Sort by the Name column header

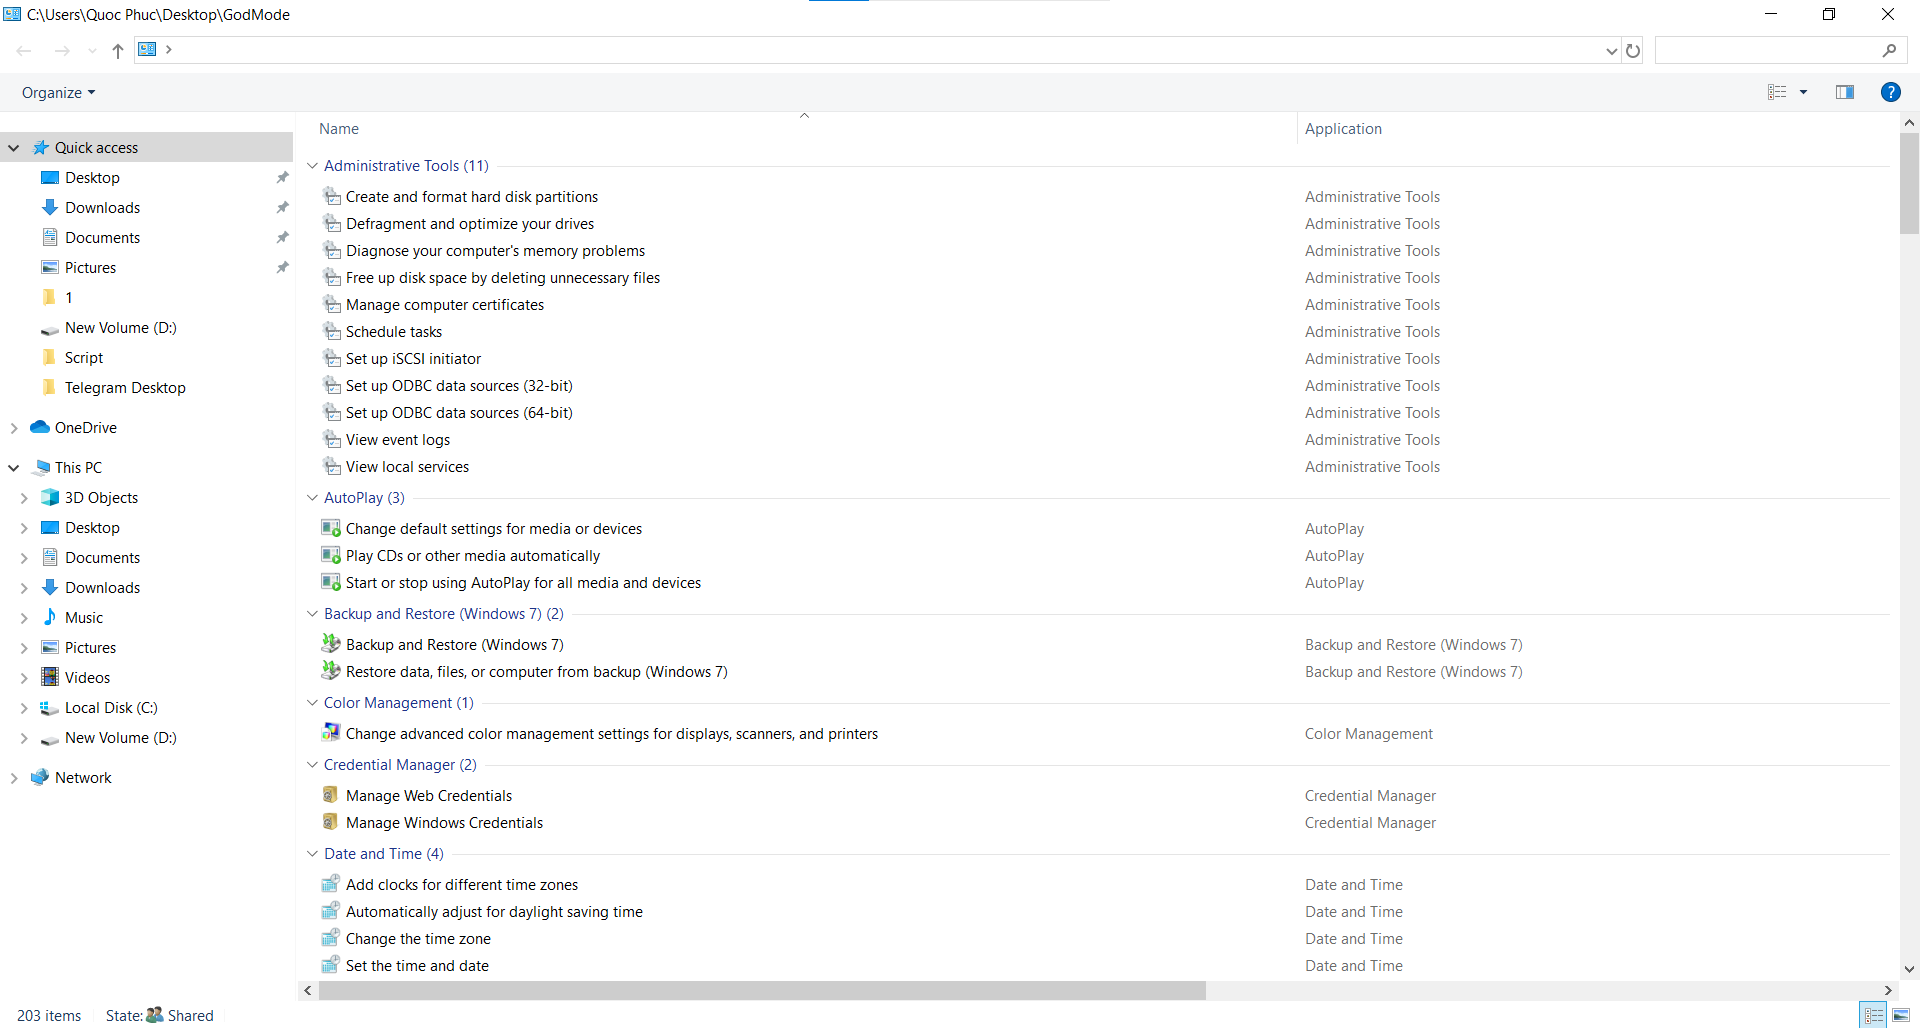(338, 129)
